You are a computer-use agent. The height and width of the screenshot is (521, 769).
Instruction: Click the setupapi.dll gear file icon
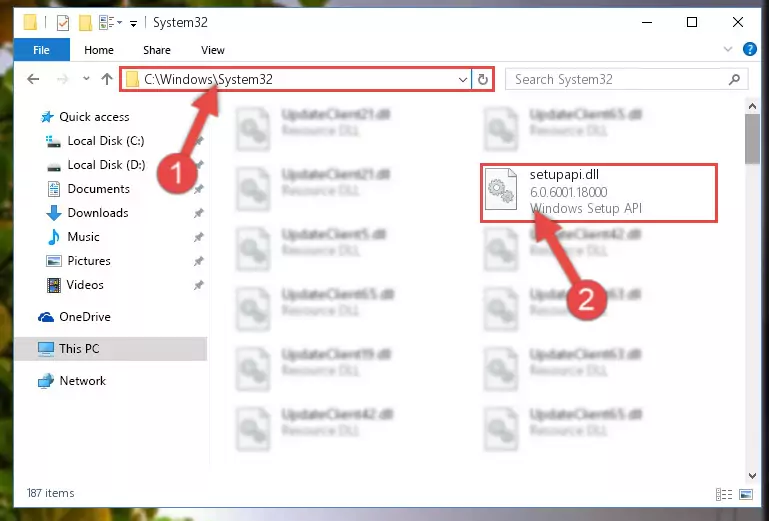click(x=501, y=189)
